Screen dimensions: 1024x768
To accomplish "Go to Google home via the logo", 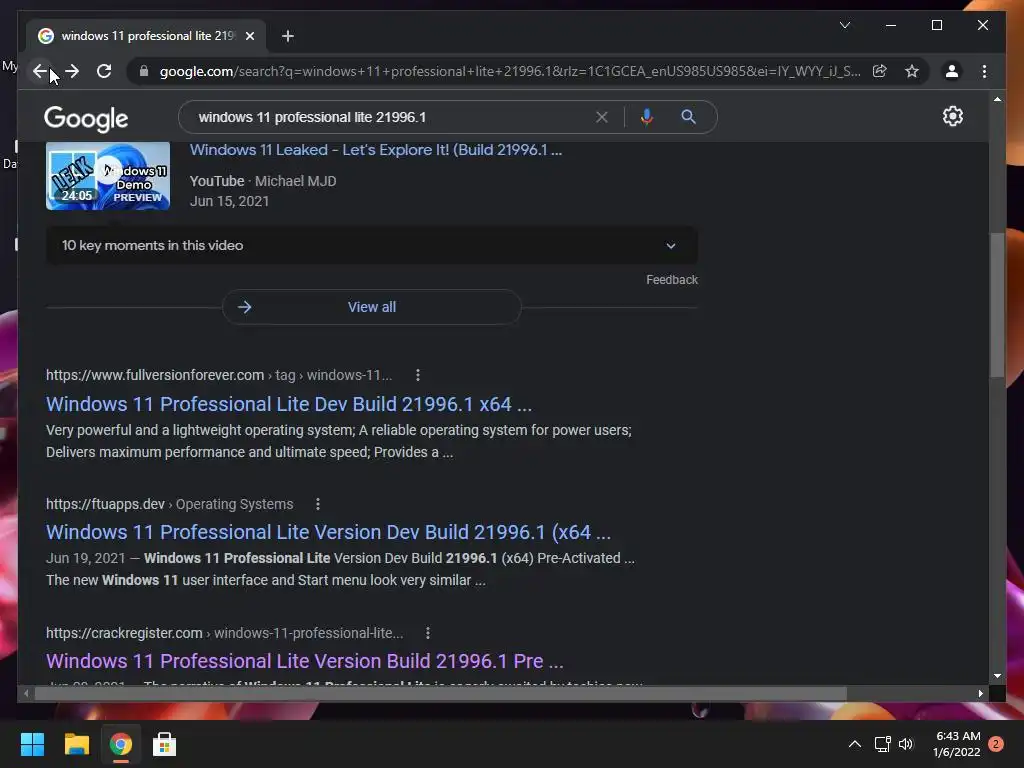I will (x=86, y=118).
